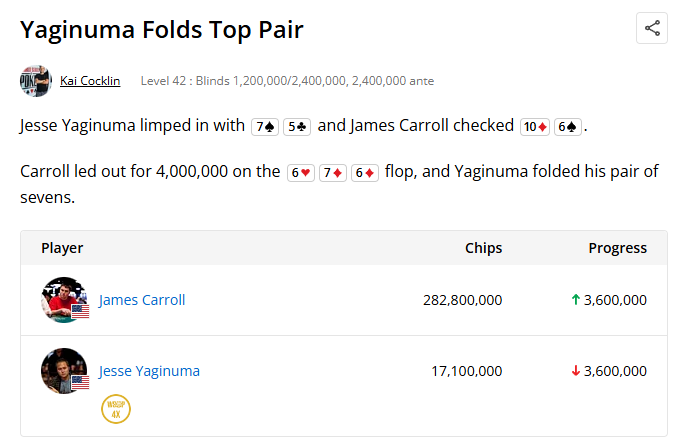Click the red down arrow for Yaginuma

click(x=576, y=371)
